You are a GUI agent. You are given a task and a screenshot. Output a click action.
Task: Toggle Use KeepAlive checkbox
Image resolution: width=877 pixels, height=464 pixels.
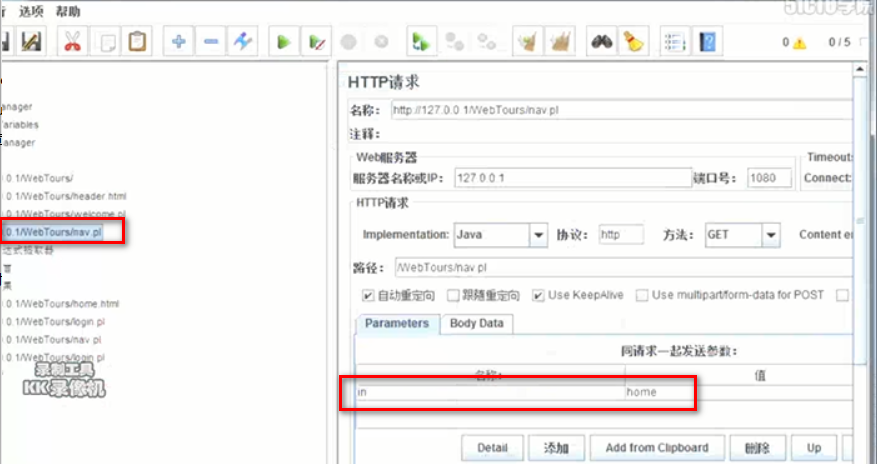click(x=538, y=295)
